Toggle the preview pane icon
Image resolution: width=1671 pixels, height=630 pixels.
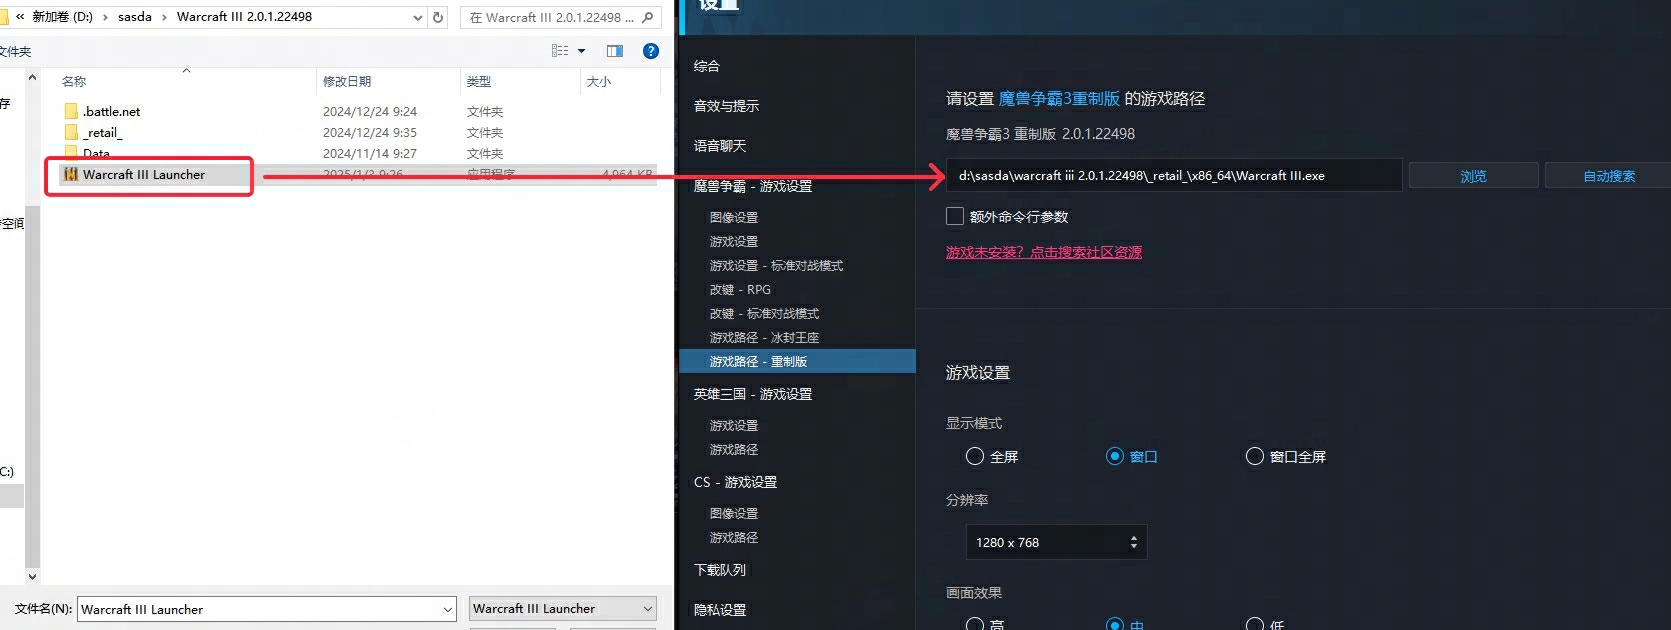pyautogui.click(x=615, y=51)
